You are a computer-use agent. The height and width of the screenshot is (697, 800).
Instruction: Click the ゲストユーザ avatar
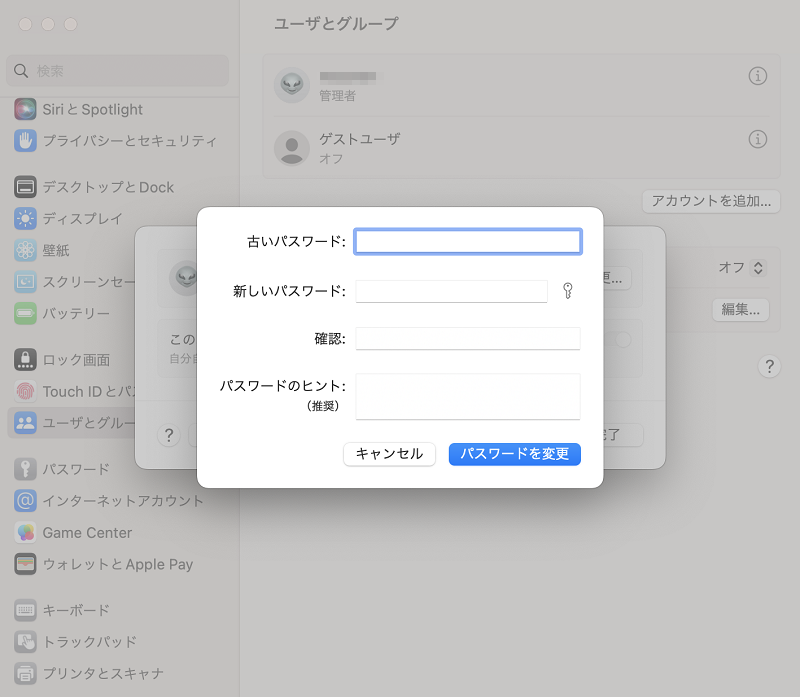(292, 148)
